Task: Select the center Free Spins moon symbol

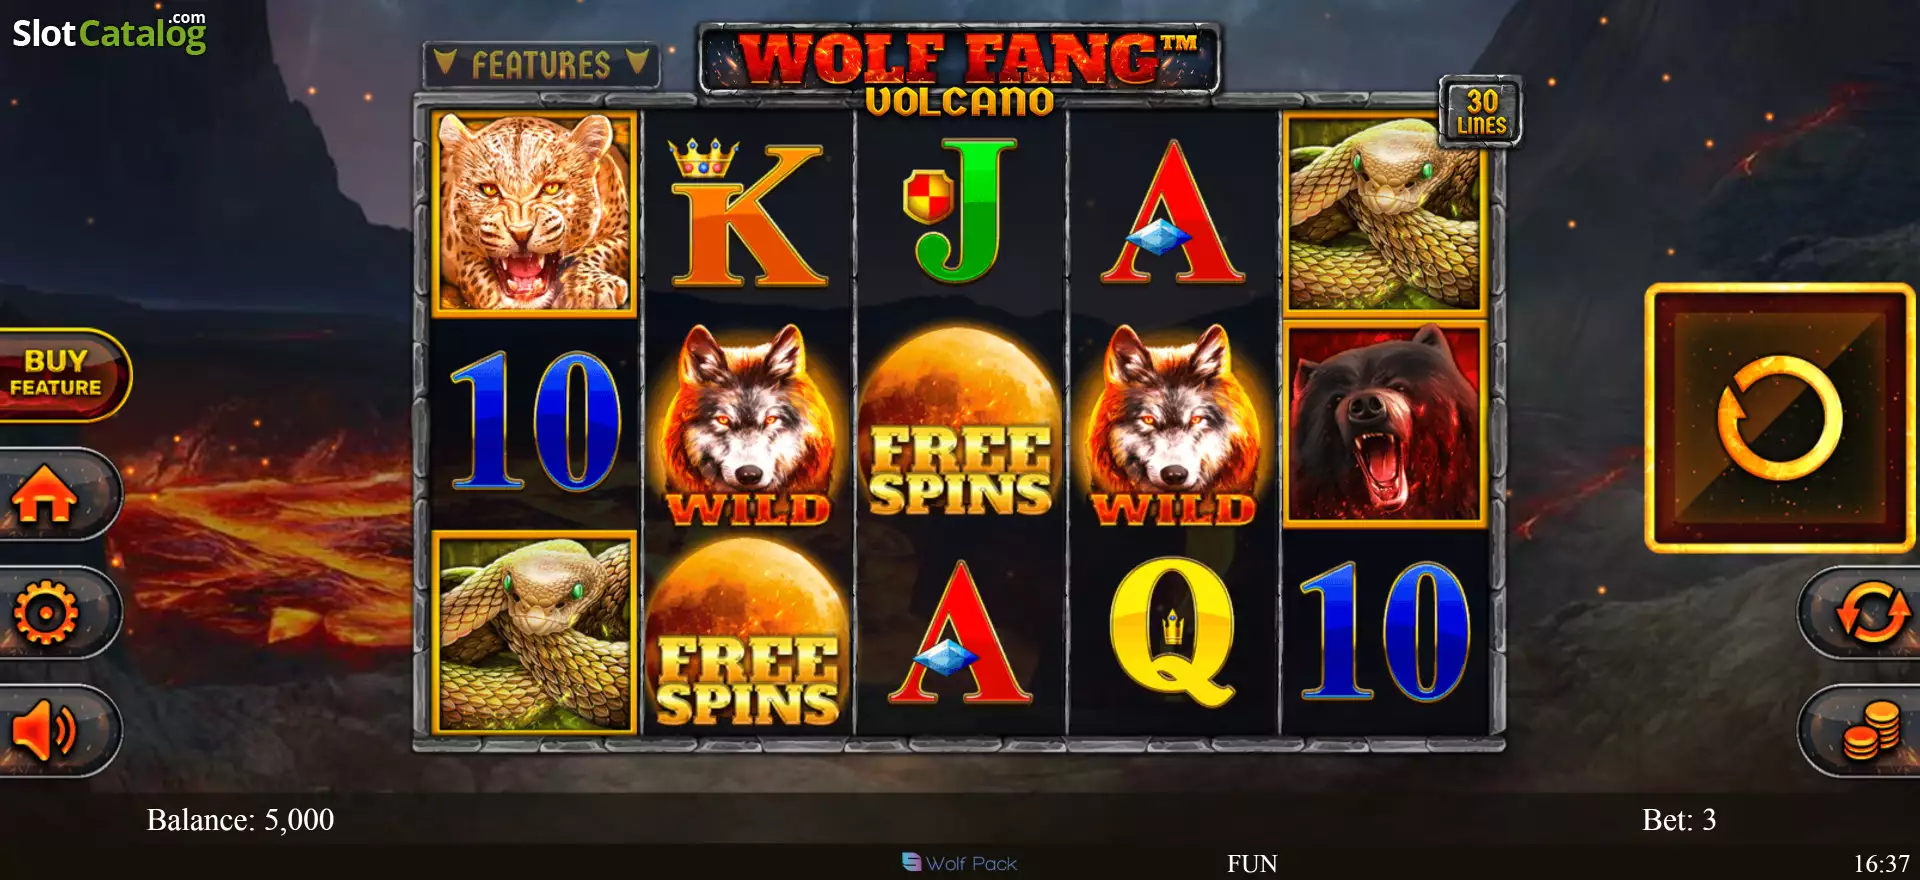Action: (x=960, y=422)
